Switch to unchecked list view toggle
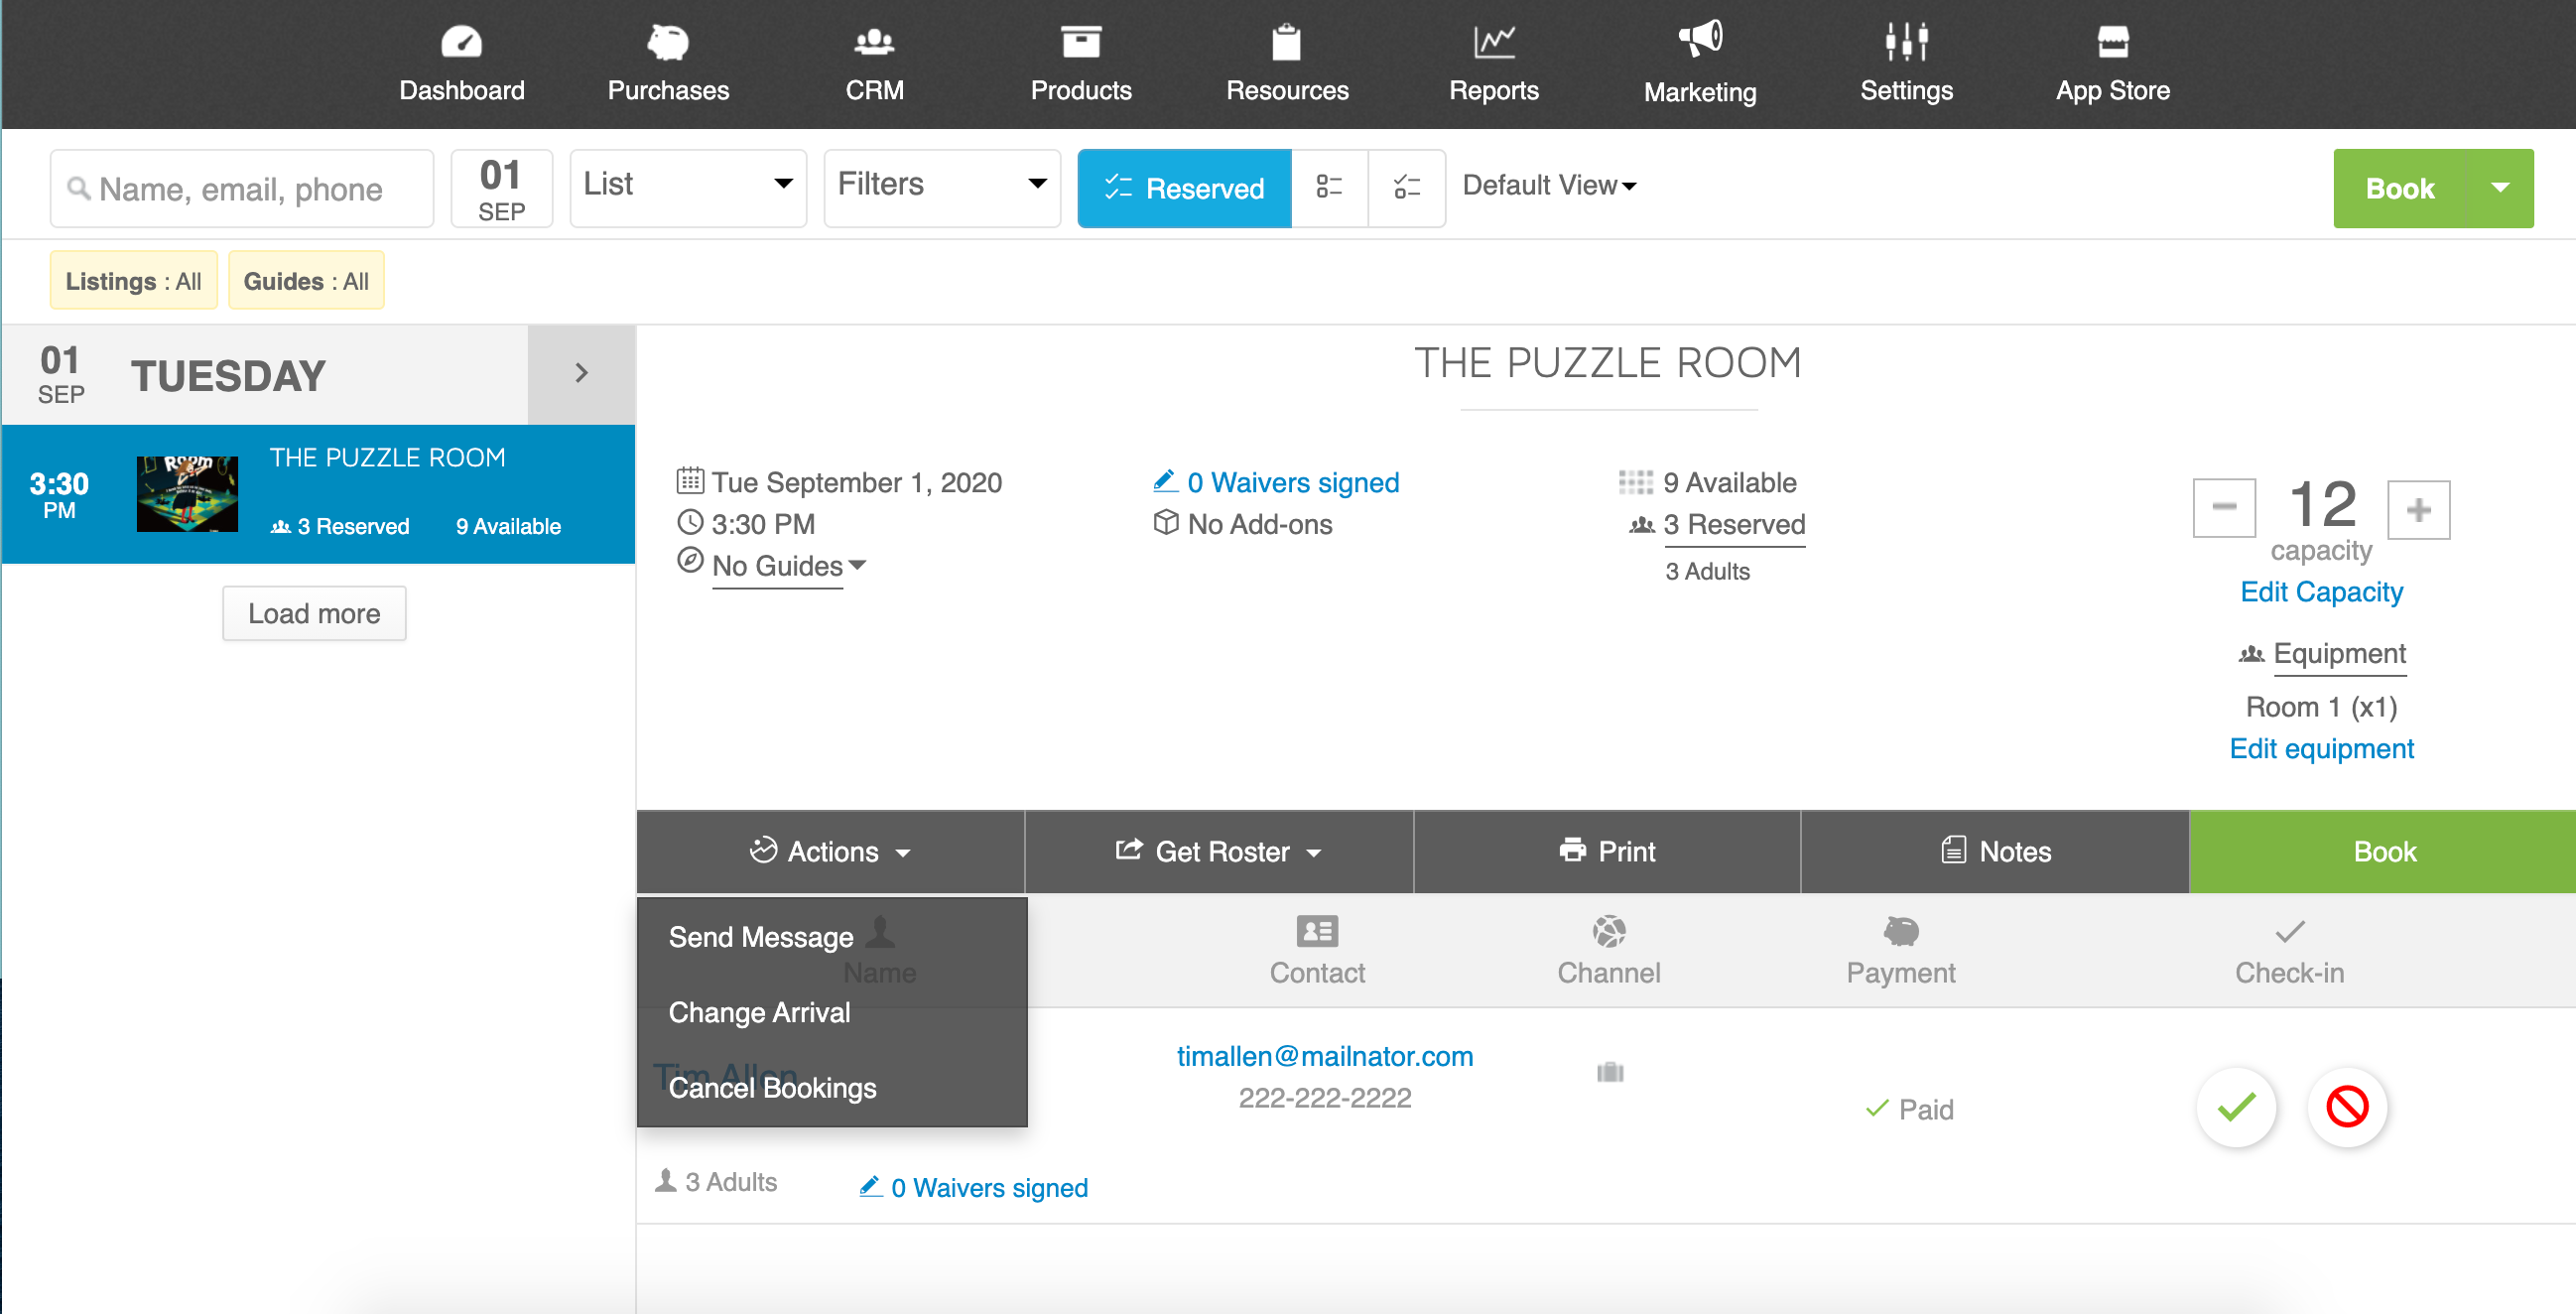Viewport: 2576px width, 1314px height. click(x=1329, y=188)
